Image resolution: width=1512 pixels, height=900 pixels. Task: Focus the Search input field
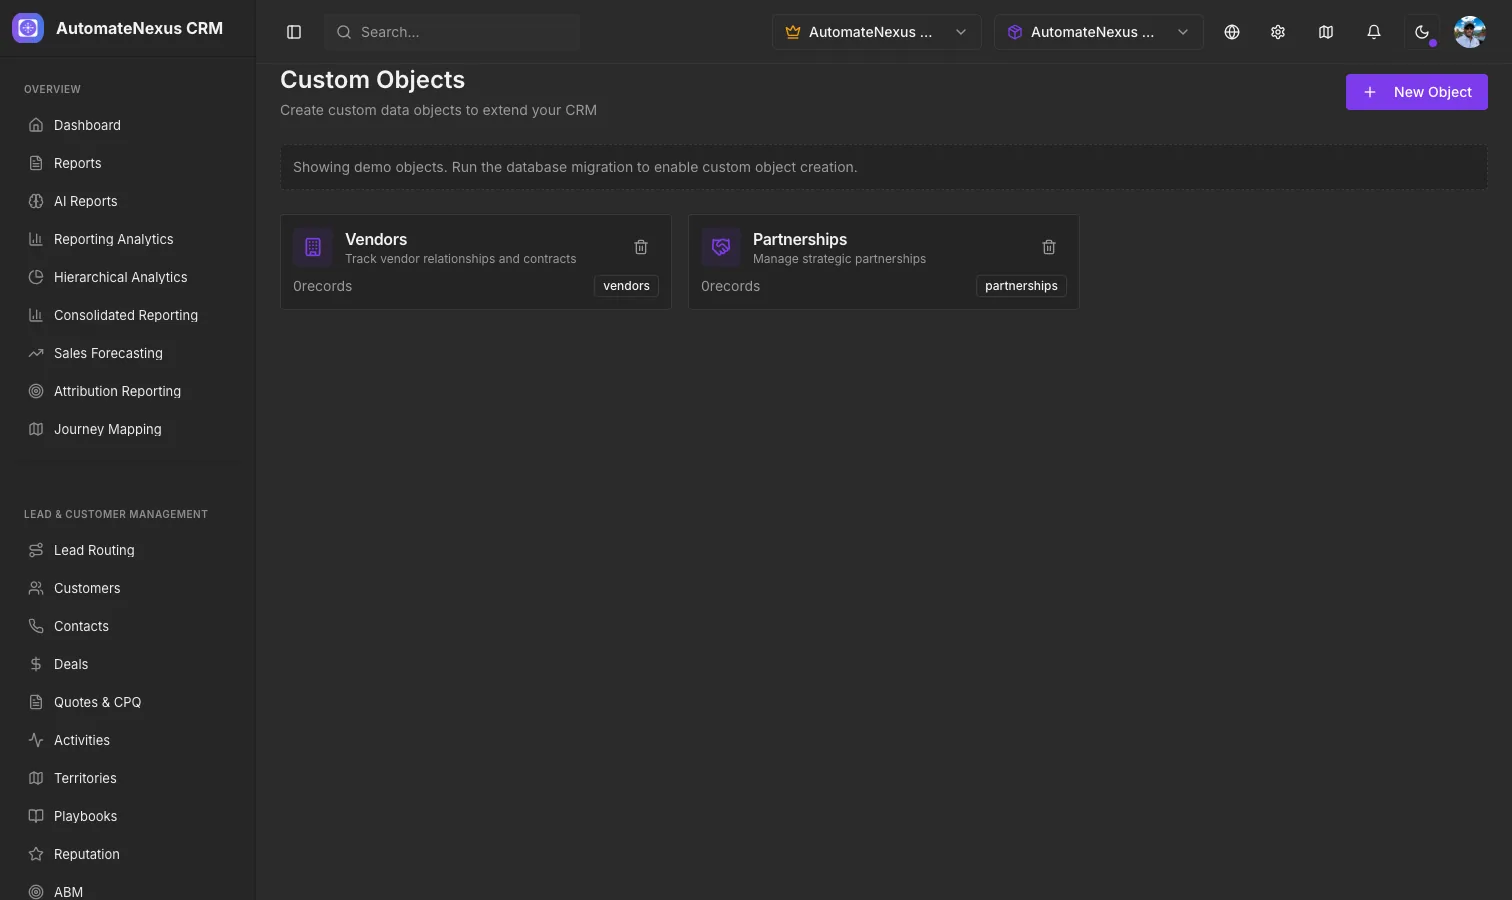[452, 32]
